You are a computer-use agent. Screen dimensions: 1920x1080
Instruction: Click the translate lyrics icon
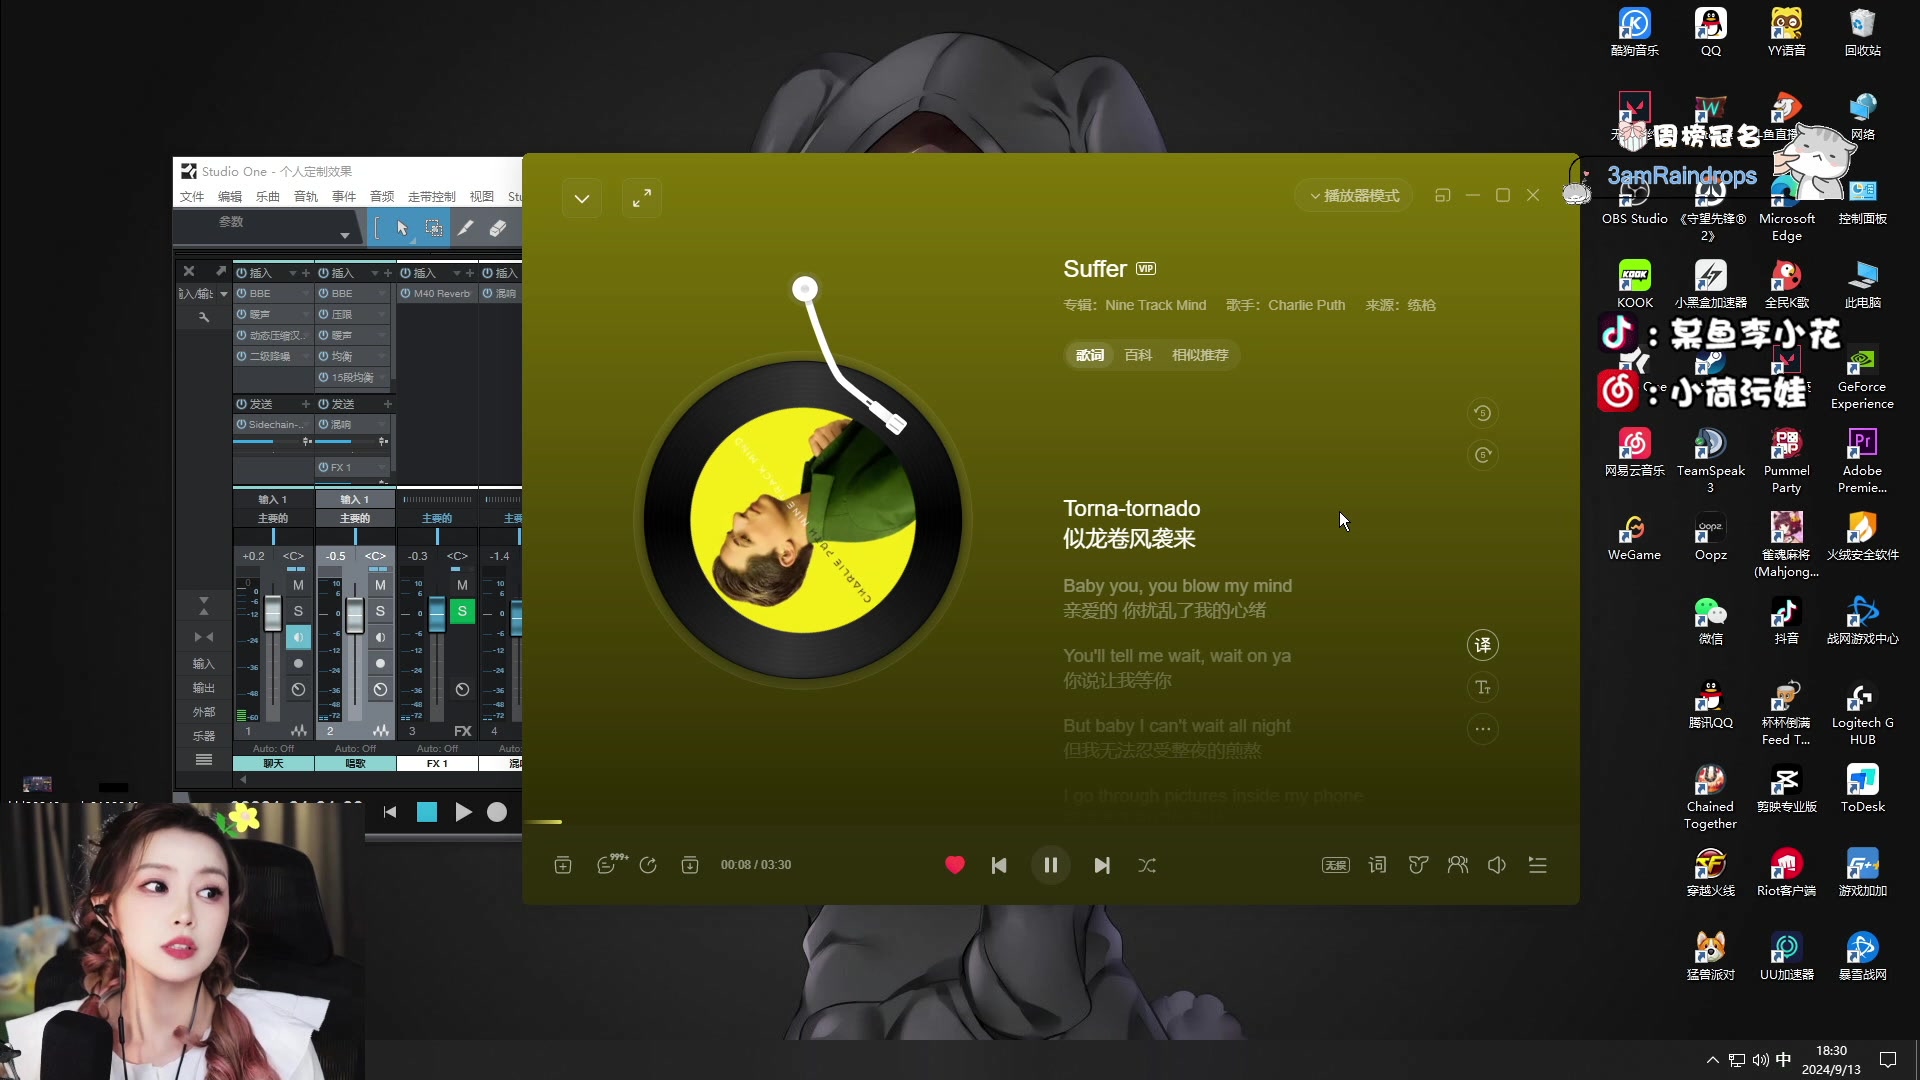[1481, 645]
